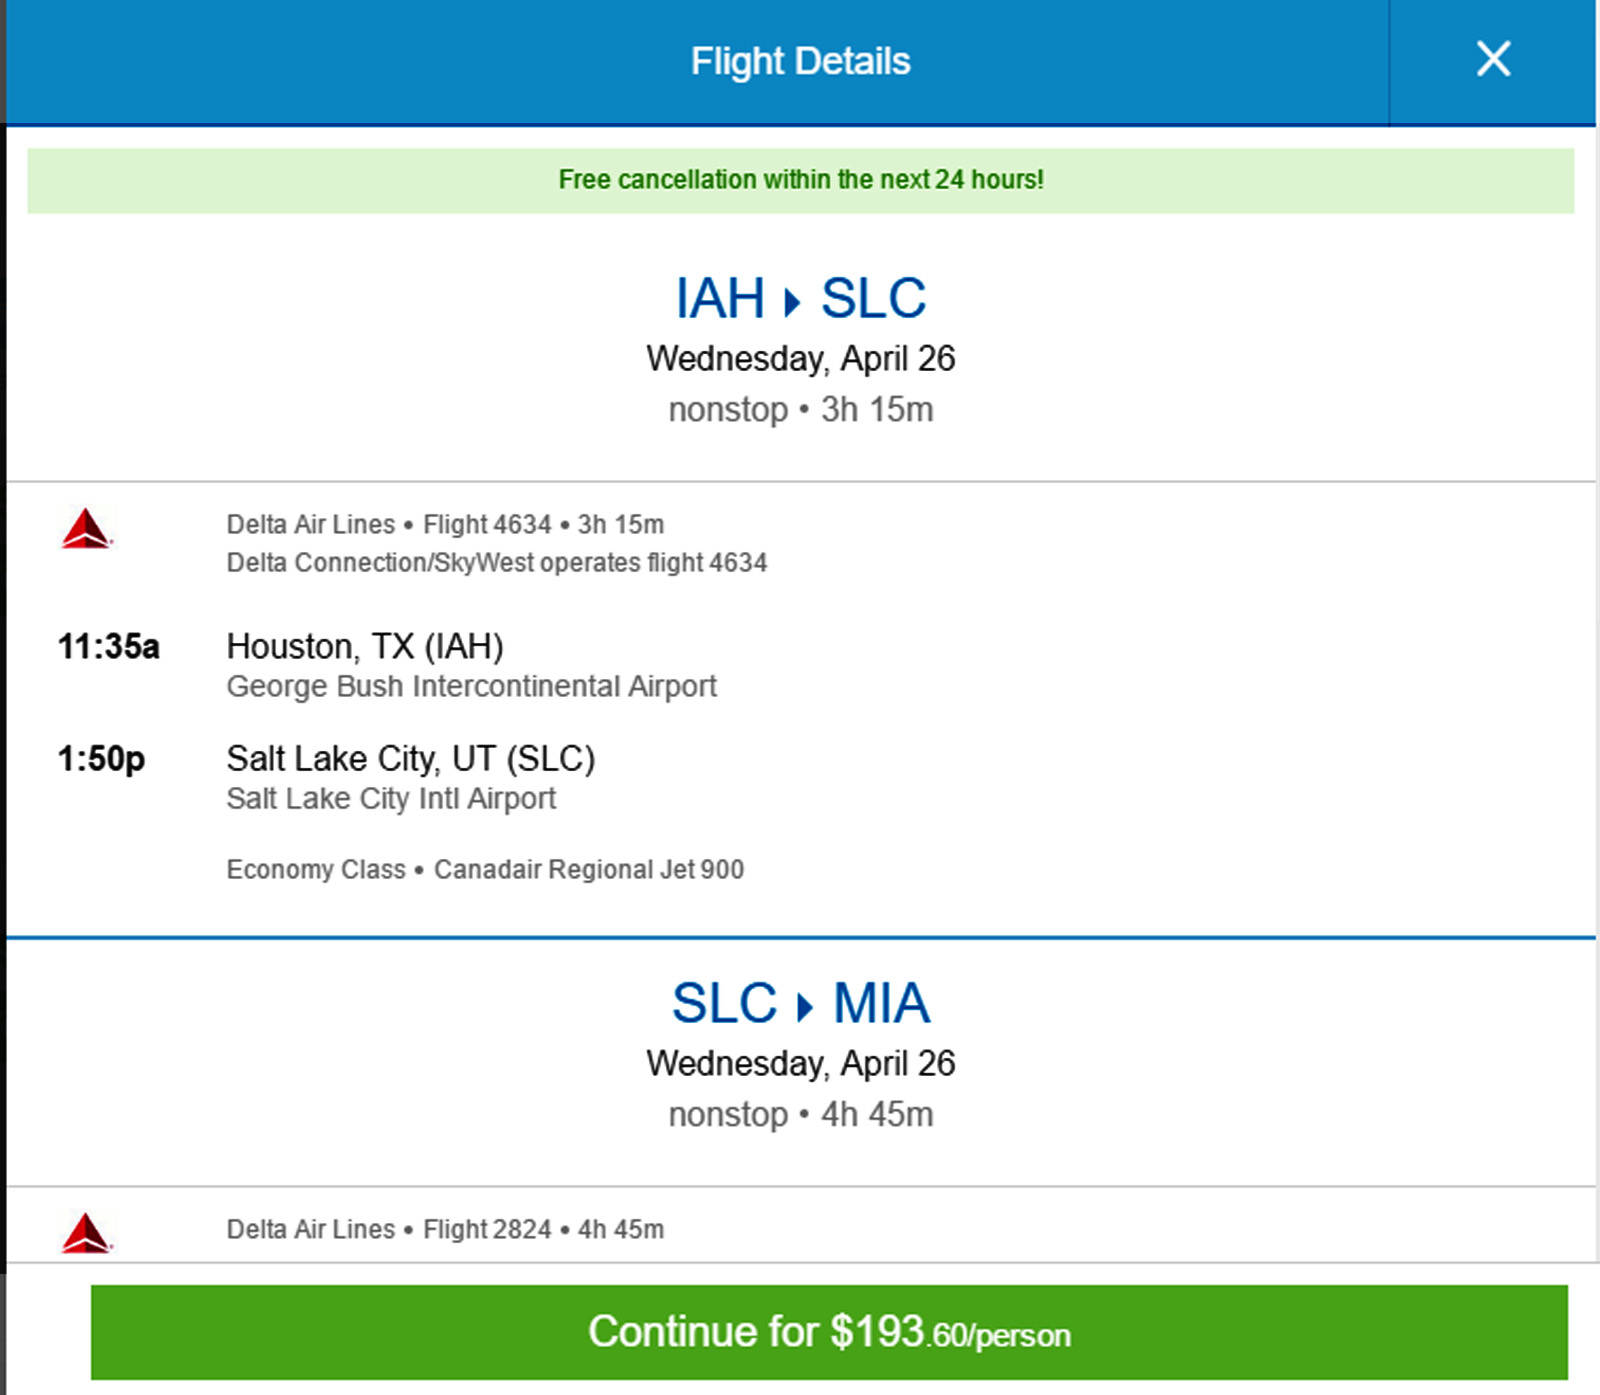Viewport: 1600px width, 1395px height.
Task: Click the Flight Details title
Action: click(800, 61)
